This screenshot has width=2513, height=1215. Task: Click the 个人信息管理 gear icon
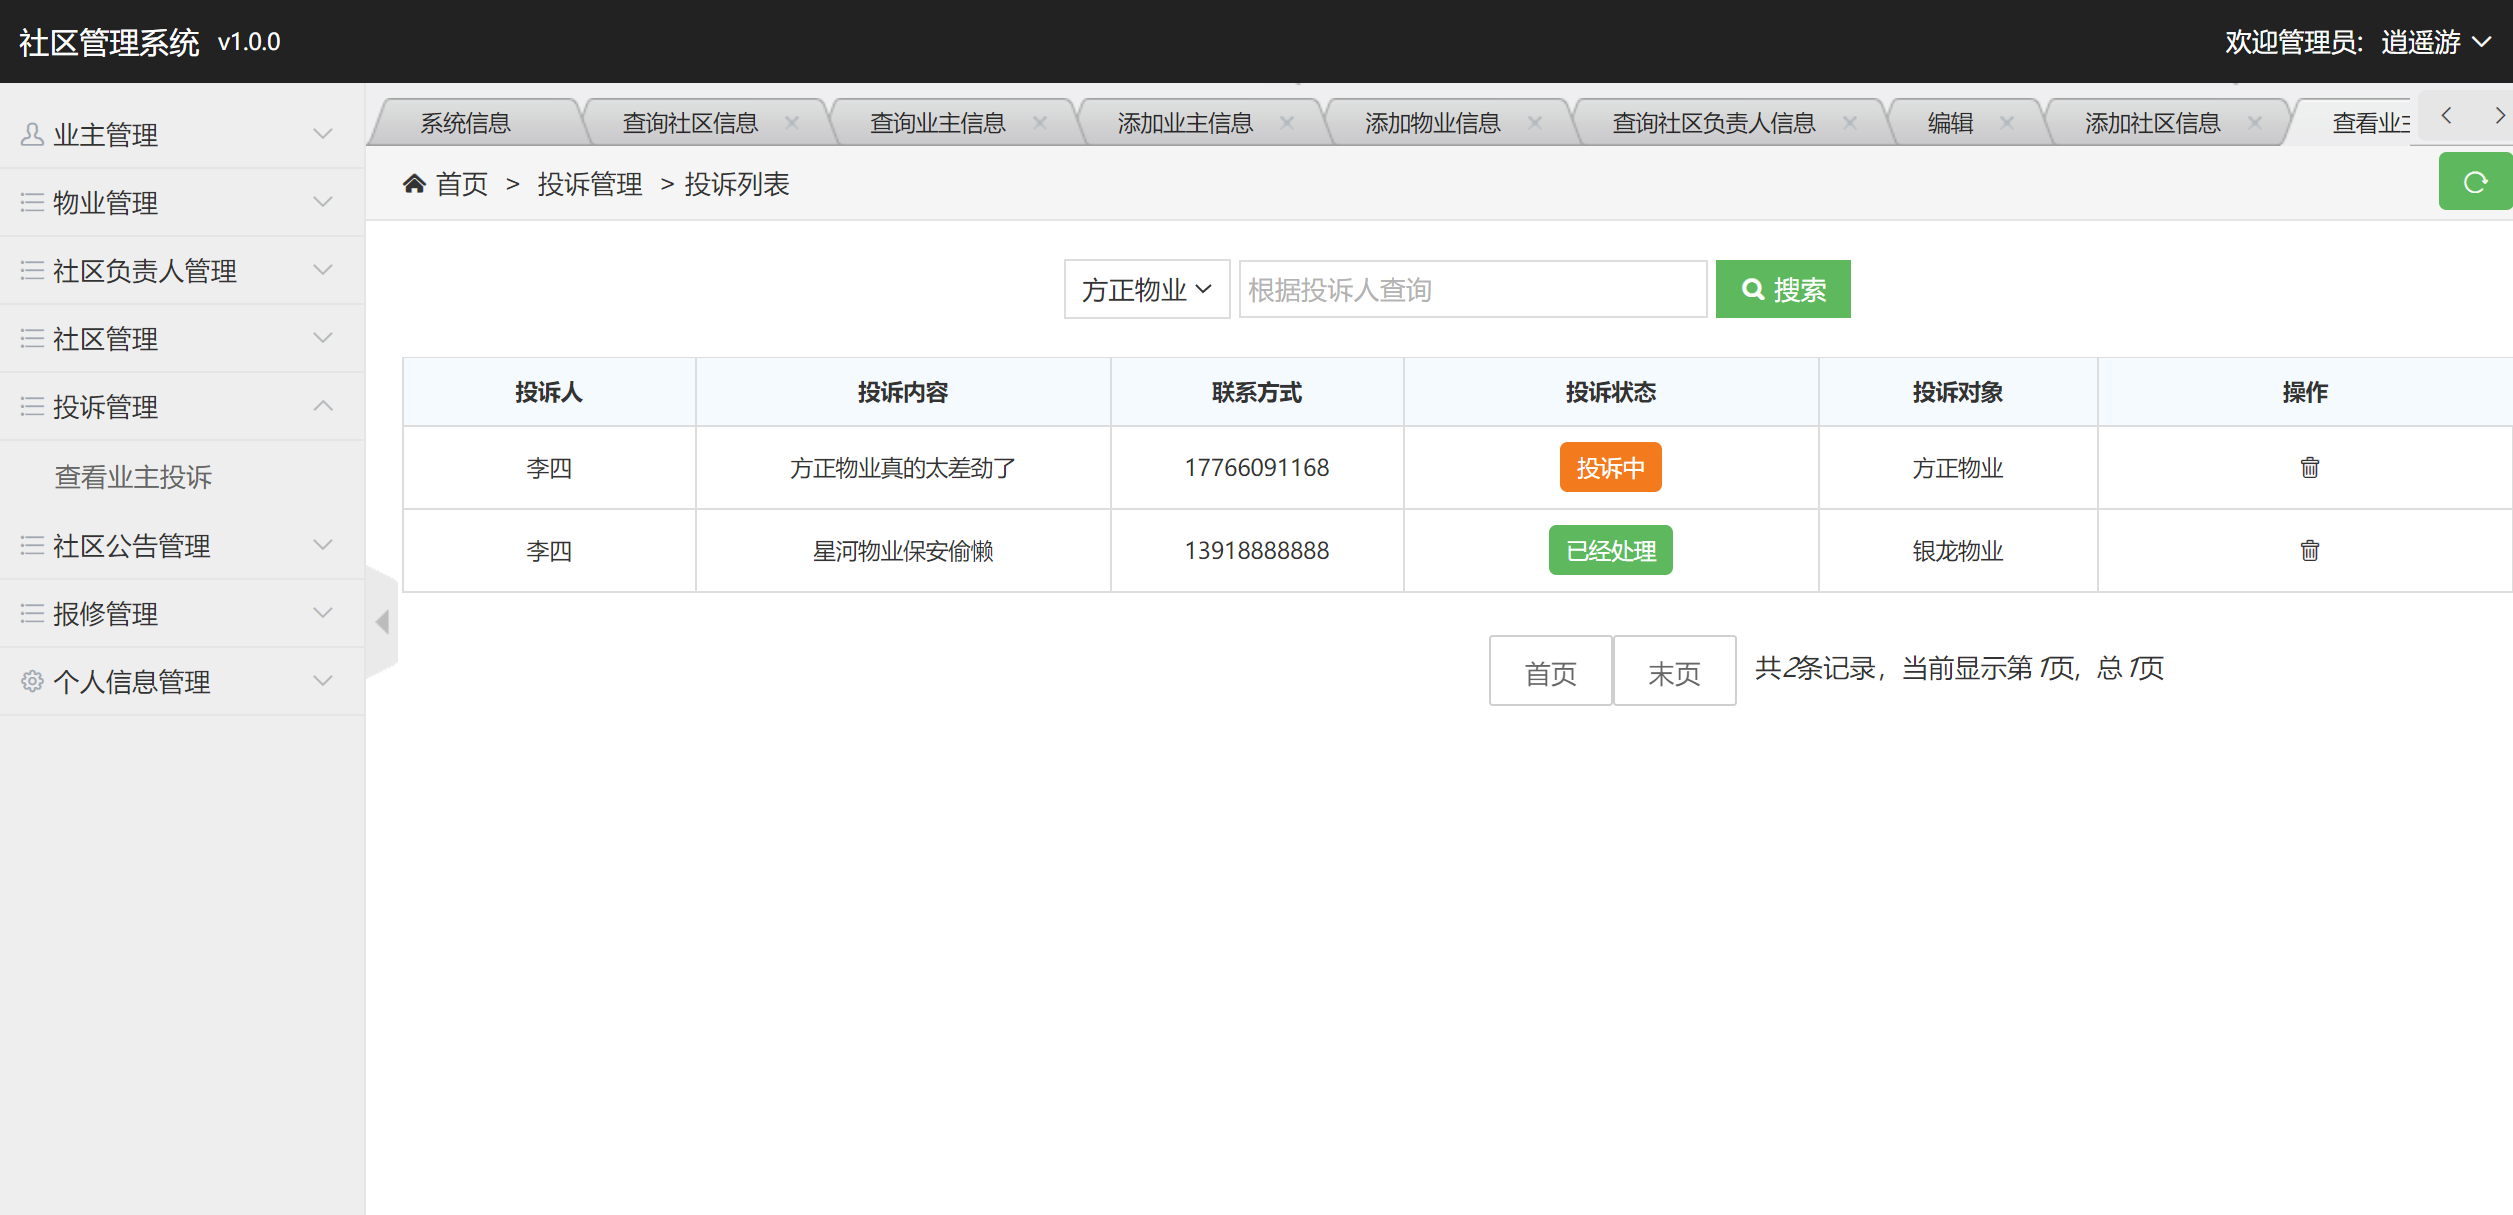31,680
